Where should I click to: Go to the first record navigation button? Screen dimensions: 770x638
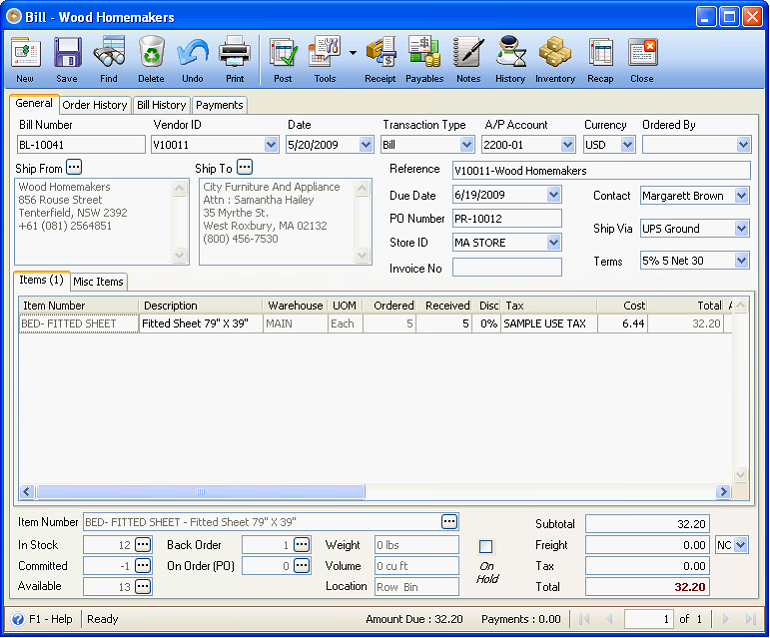(x=584, y=619)
